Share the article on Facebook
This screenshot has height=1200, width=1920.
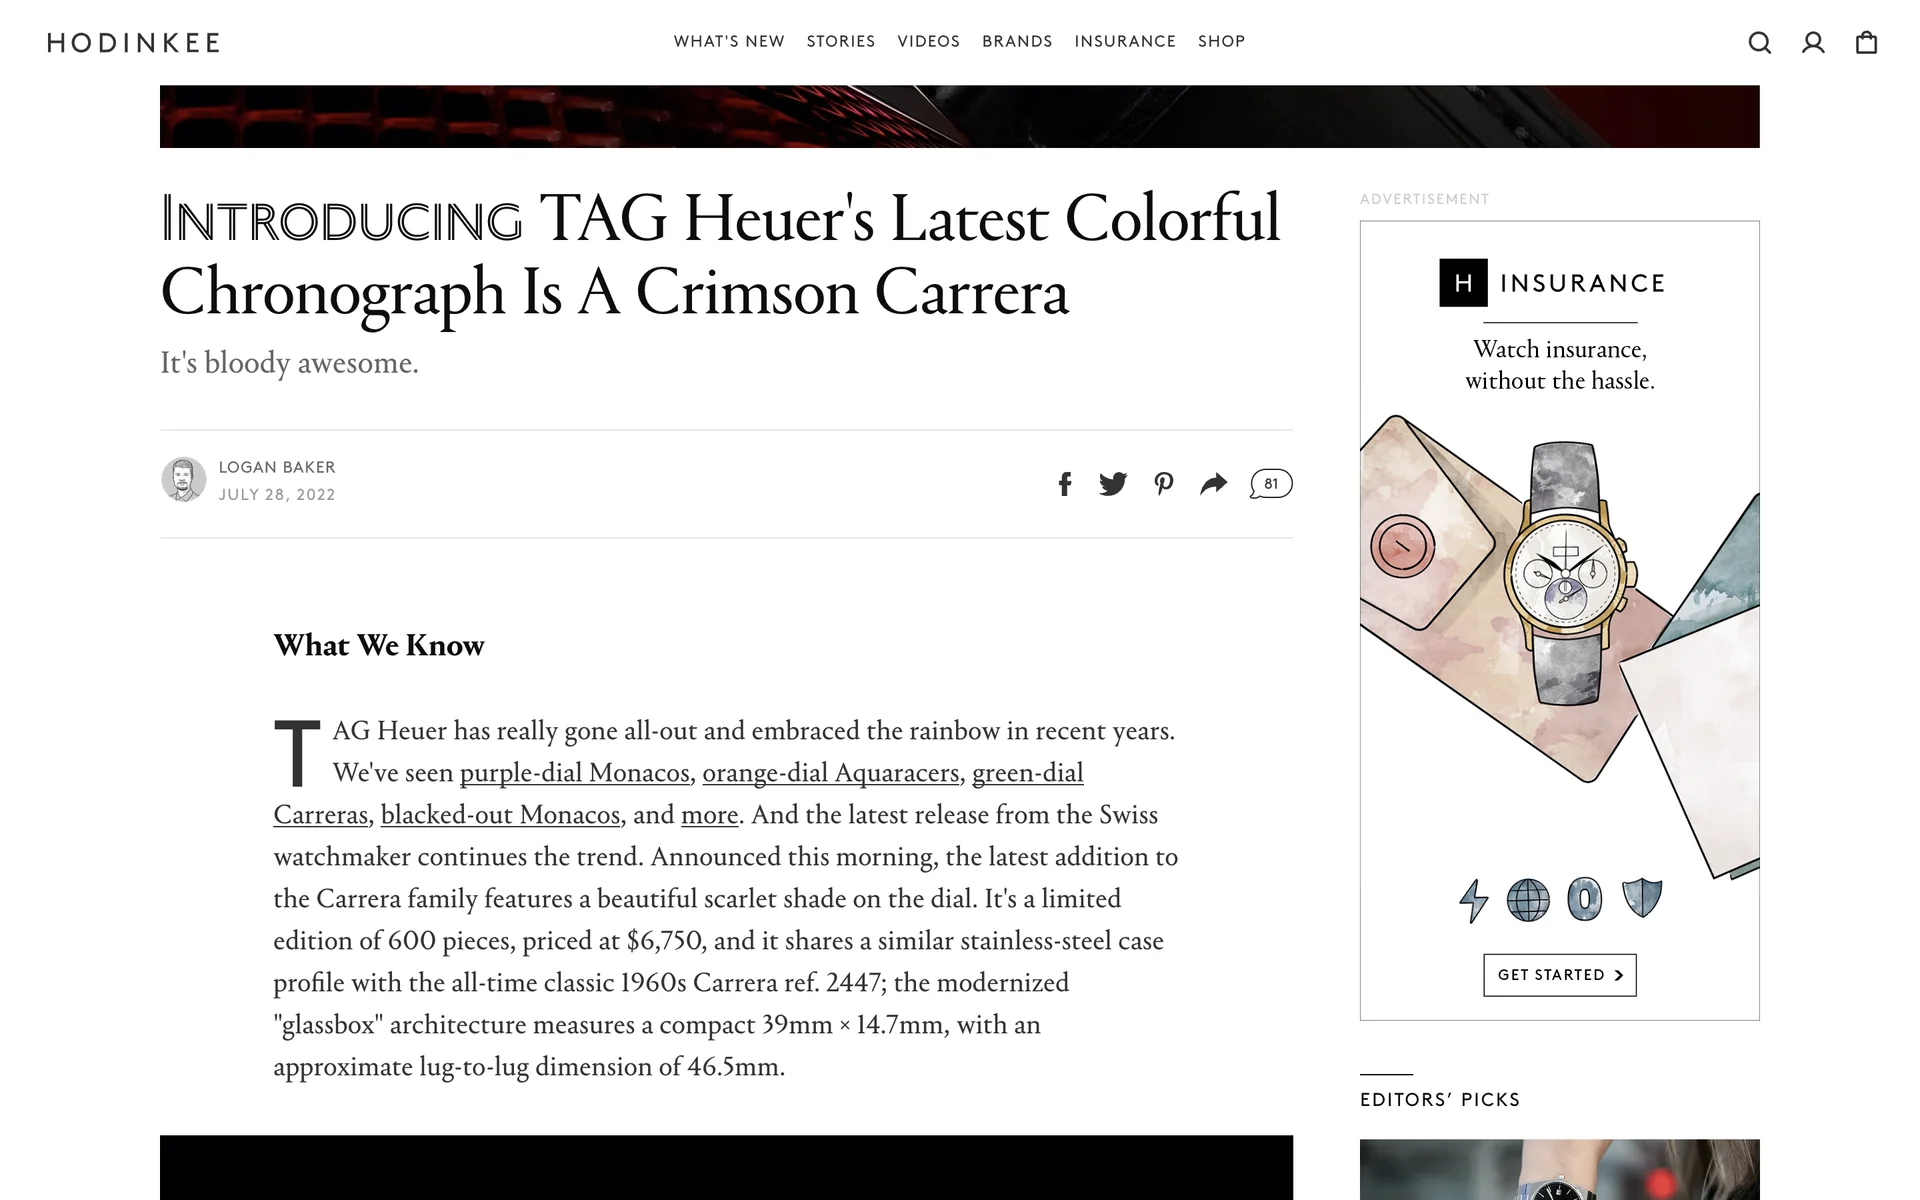(x=1065, y=484)
